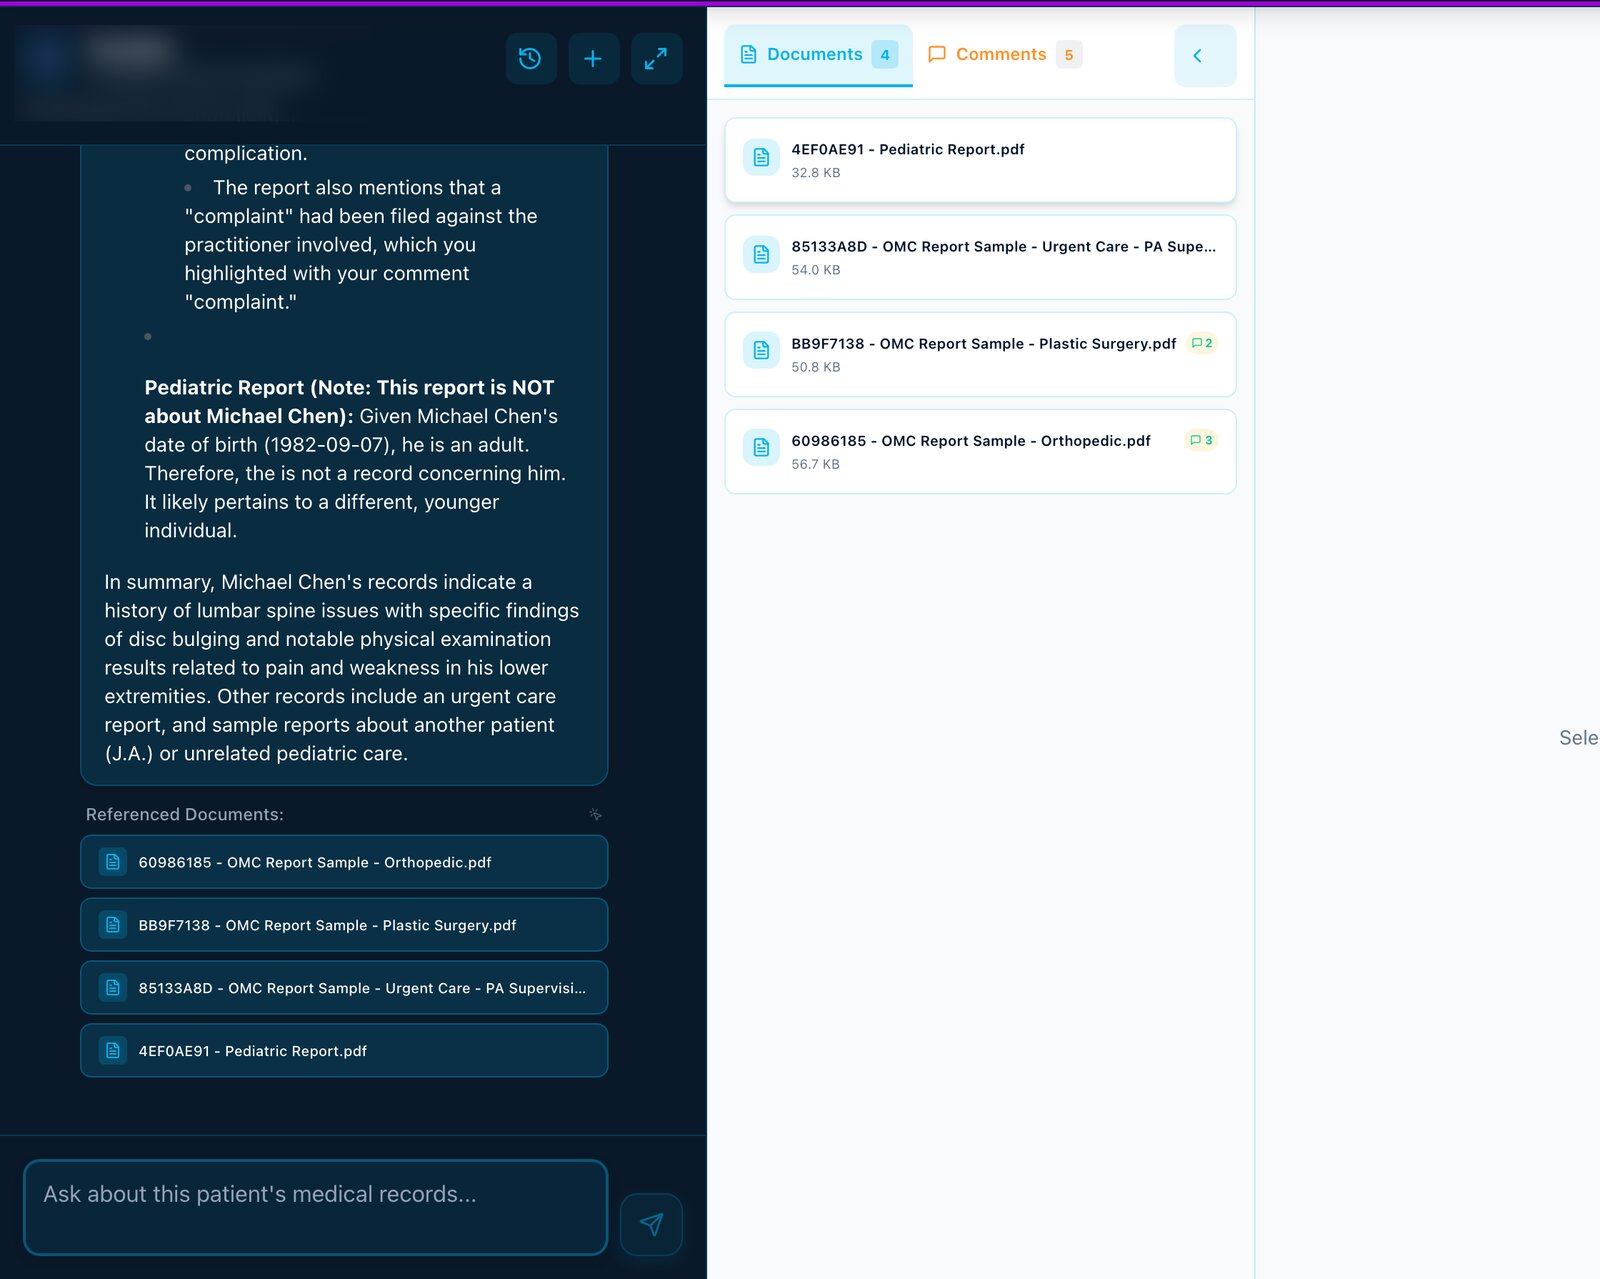Open BB9F7138 Plastic Surgery.pdf document card

[980, 354]
